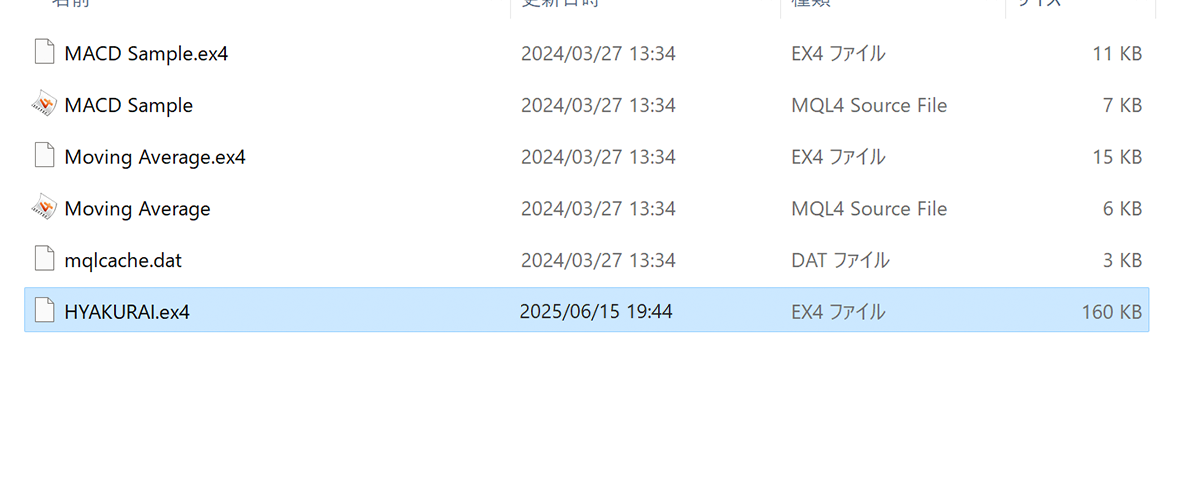Click the Moving Average MQL4 source icon
The image size is (1200, 478).
[43, 208]
